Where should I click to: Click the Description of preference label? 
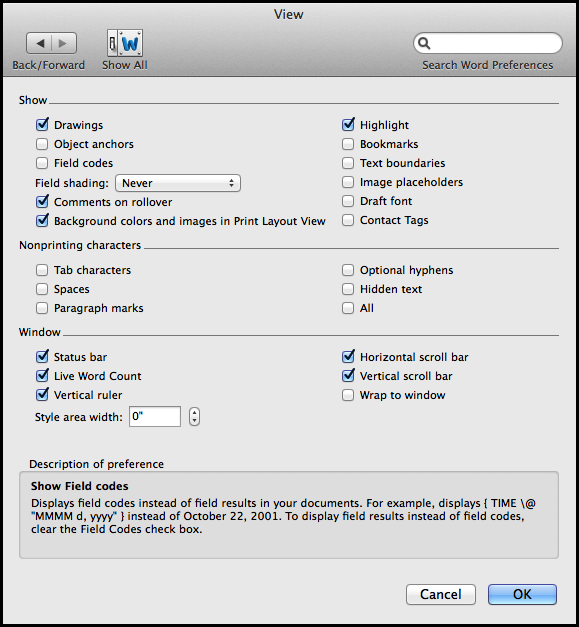coord(96,464)
